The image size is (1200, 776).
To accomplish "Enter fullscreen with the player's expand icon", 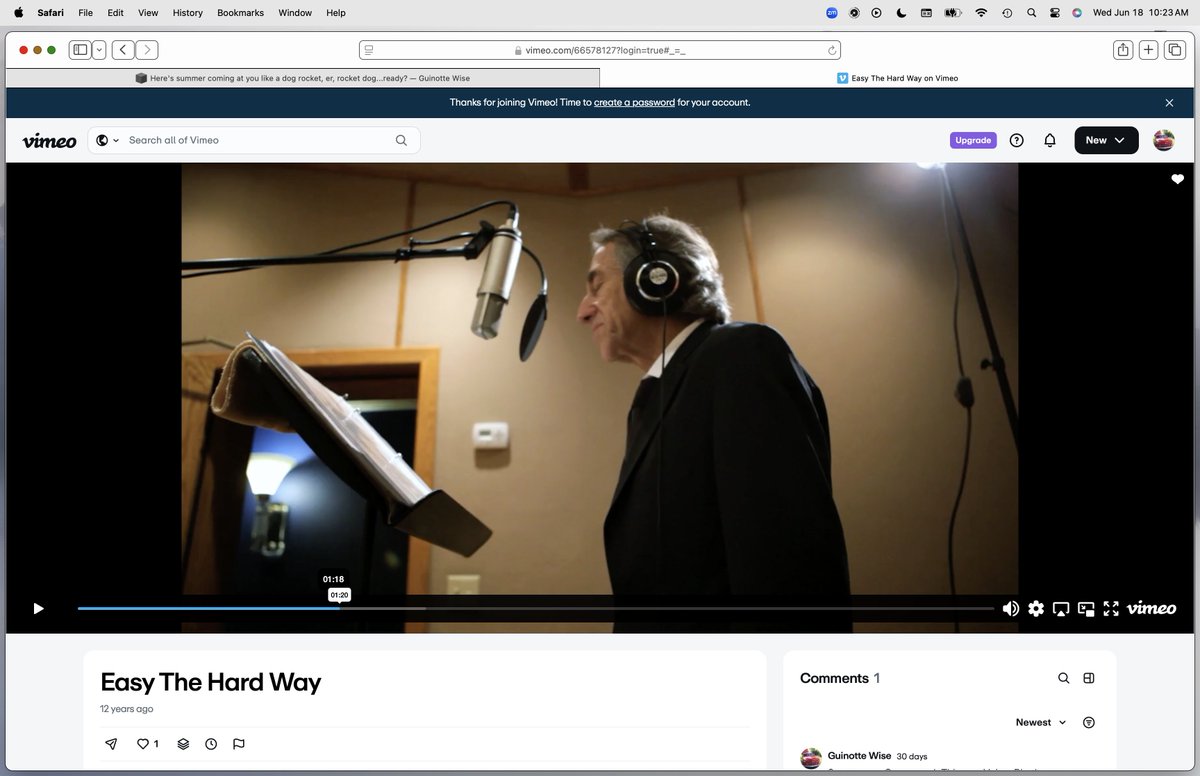I will pyautogui.click(x=1111, y=608).
